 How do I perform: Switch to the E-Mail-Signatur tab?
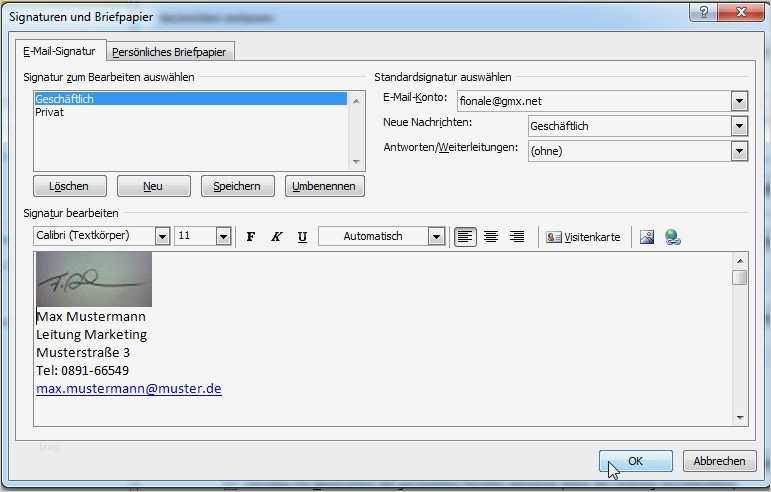point(59,51)
